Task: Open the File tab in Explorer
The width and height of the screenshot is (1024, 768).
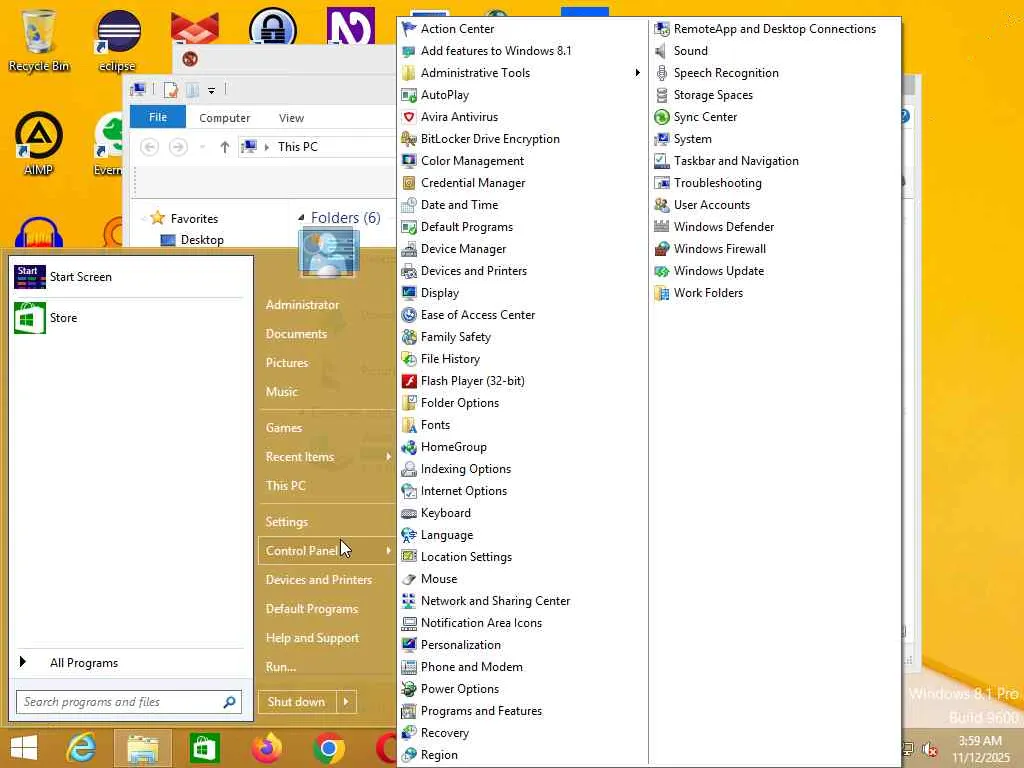Action: 158,117
